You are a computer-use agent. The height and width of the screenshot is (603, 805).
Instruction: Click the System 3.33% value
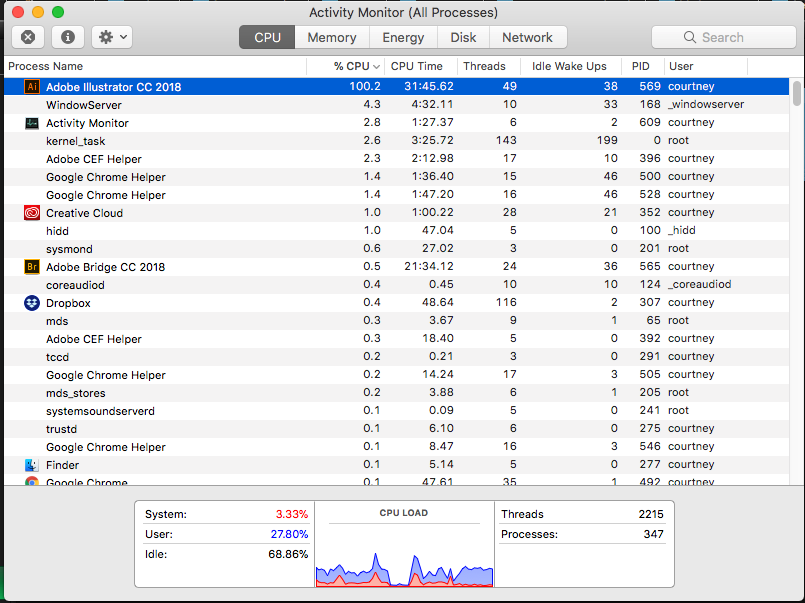coord(292,514)
